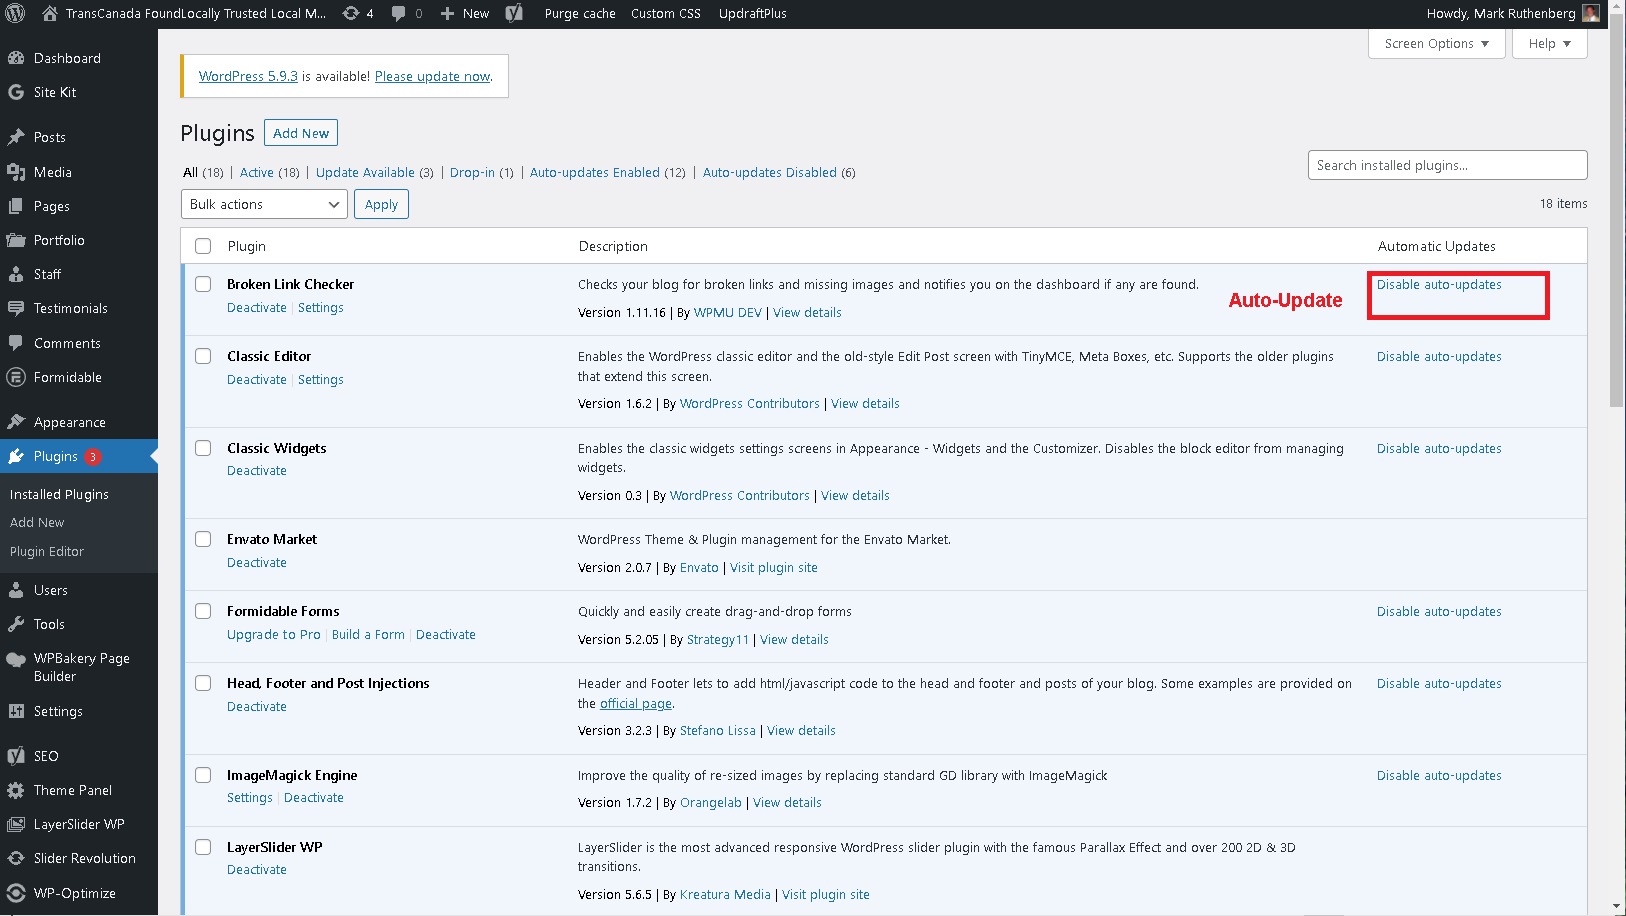
Task: Click the LayerSlider WP icon in sidebar
Action: coord(16,824)
